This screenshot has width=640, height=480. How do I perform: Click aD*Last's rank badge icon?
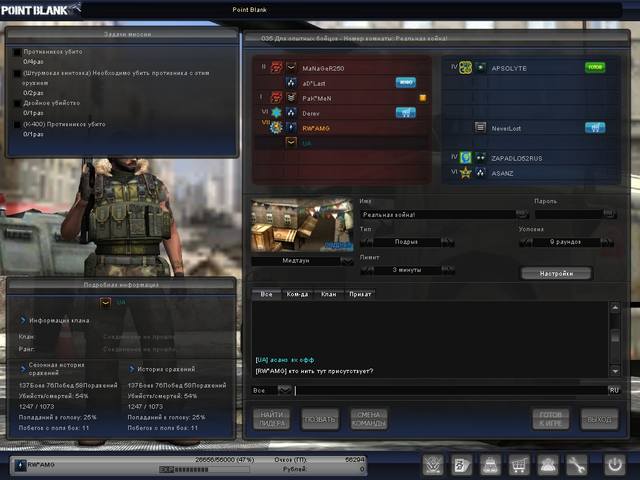[x=291, y=83]
